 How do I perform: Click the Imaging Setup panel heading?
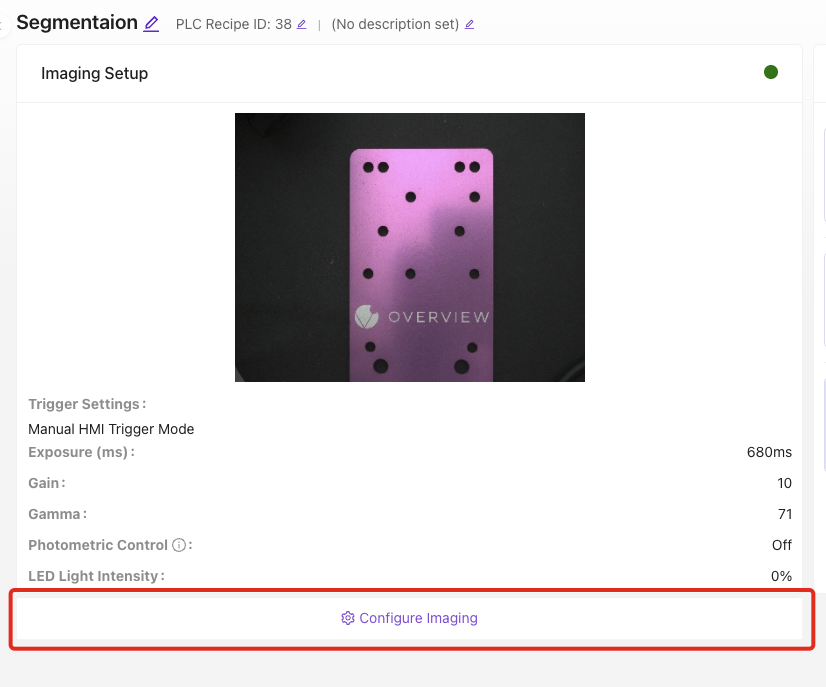click(x=94, y=73)
